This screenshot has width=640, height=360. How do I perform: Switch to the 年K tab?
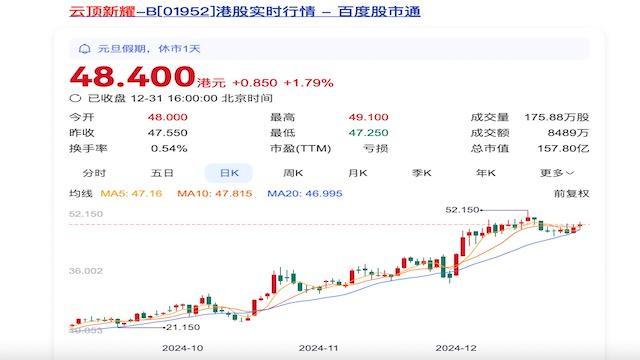(x=486, y=173)
